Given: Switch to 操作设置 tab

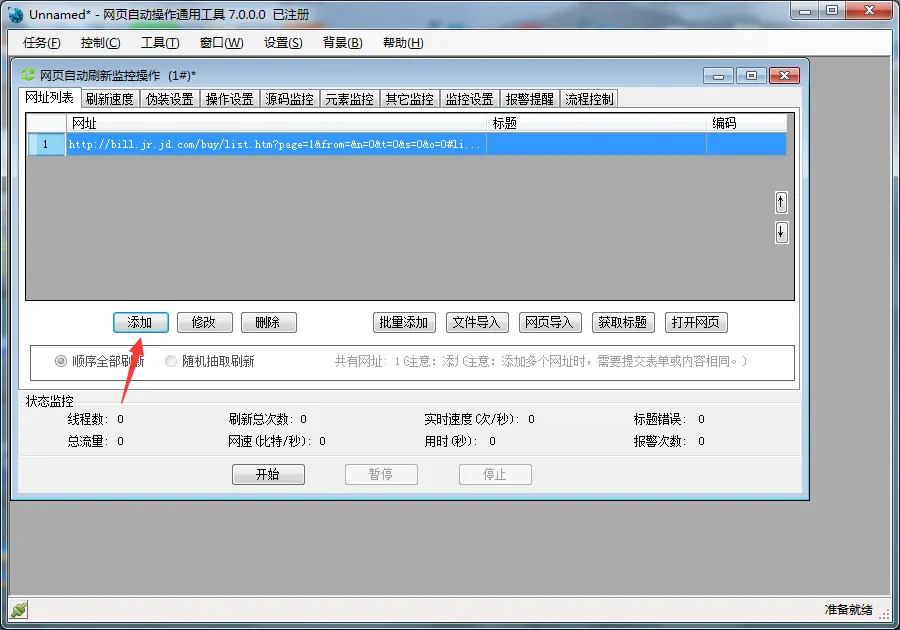Looking at the screenshot, I should point(230,99).
